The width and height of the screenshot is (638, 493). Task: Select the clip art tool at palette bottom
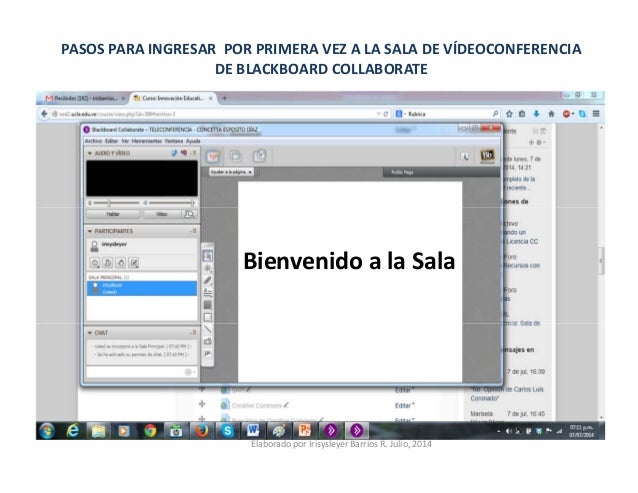[208, 353]
